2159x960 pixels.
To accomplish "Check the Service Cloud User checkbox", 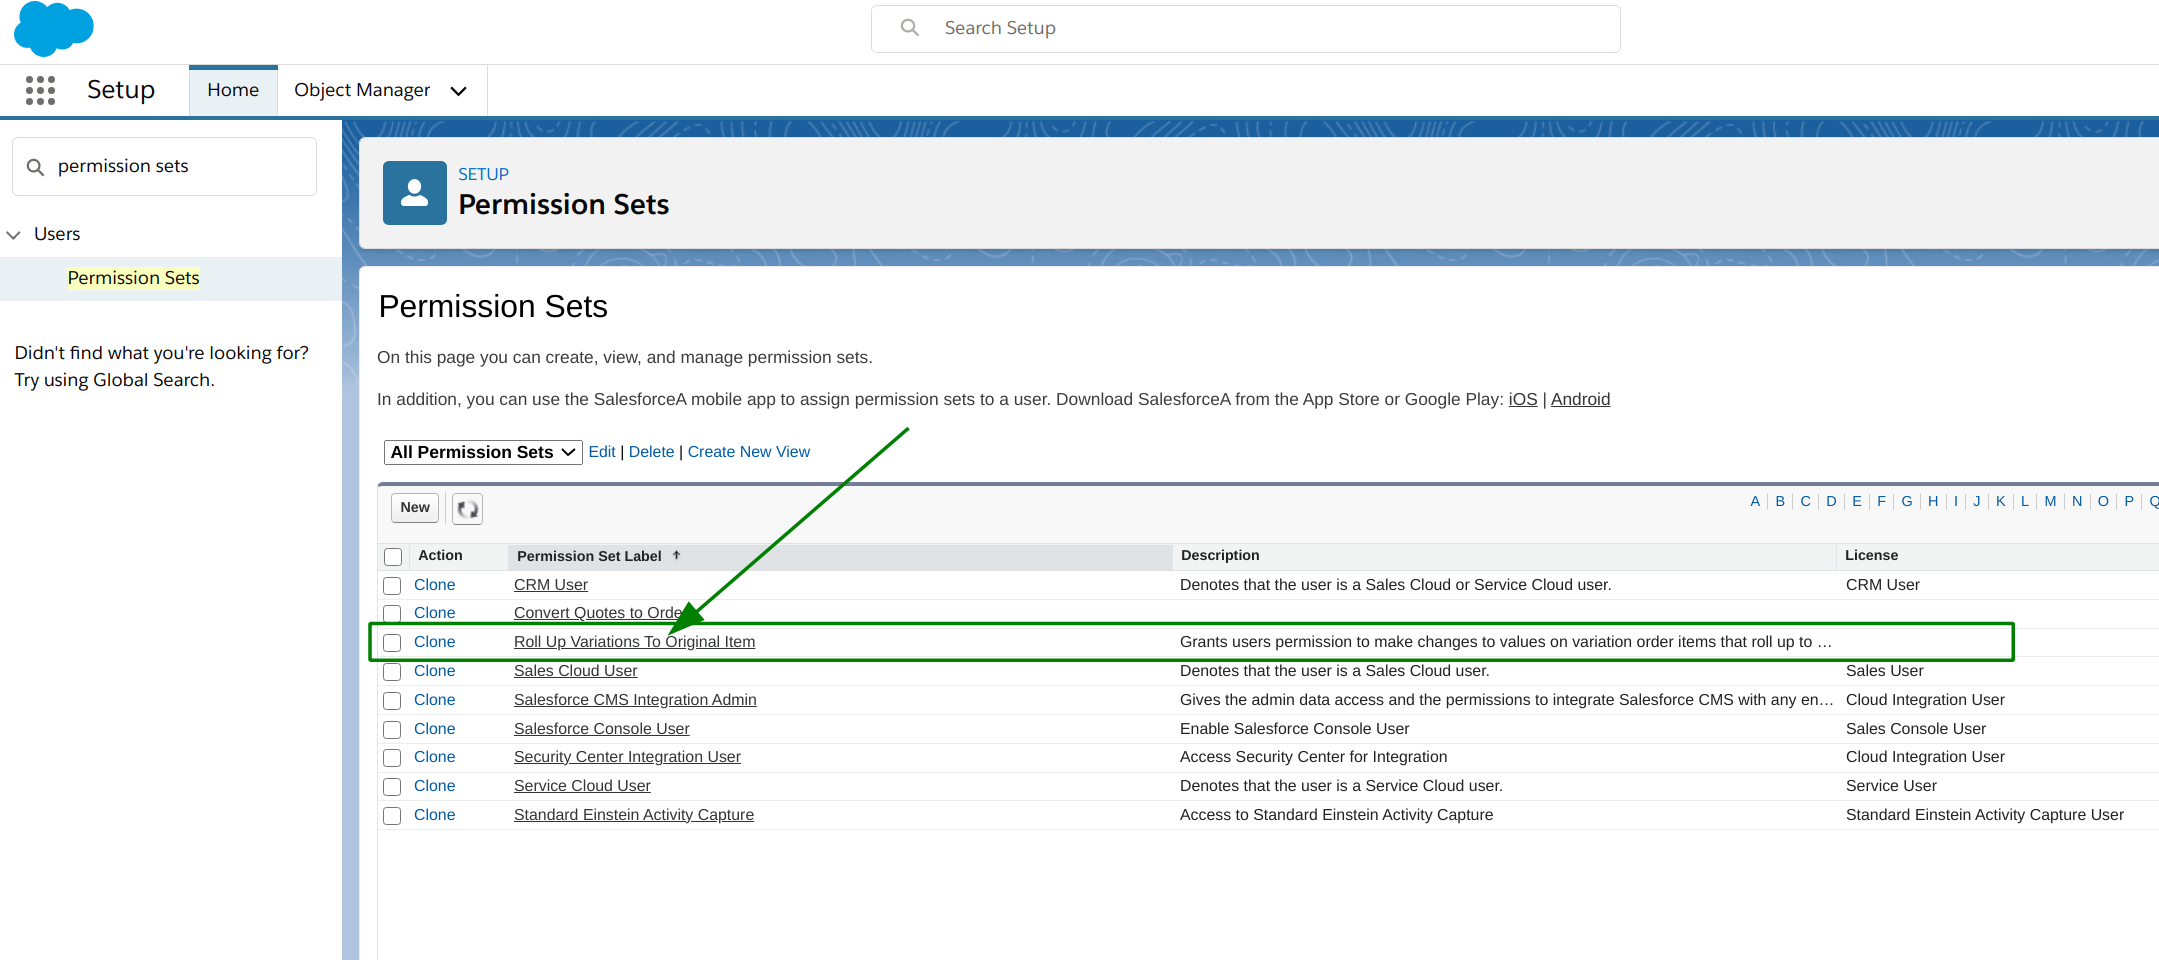I will coord(392,787).
